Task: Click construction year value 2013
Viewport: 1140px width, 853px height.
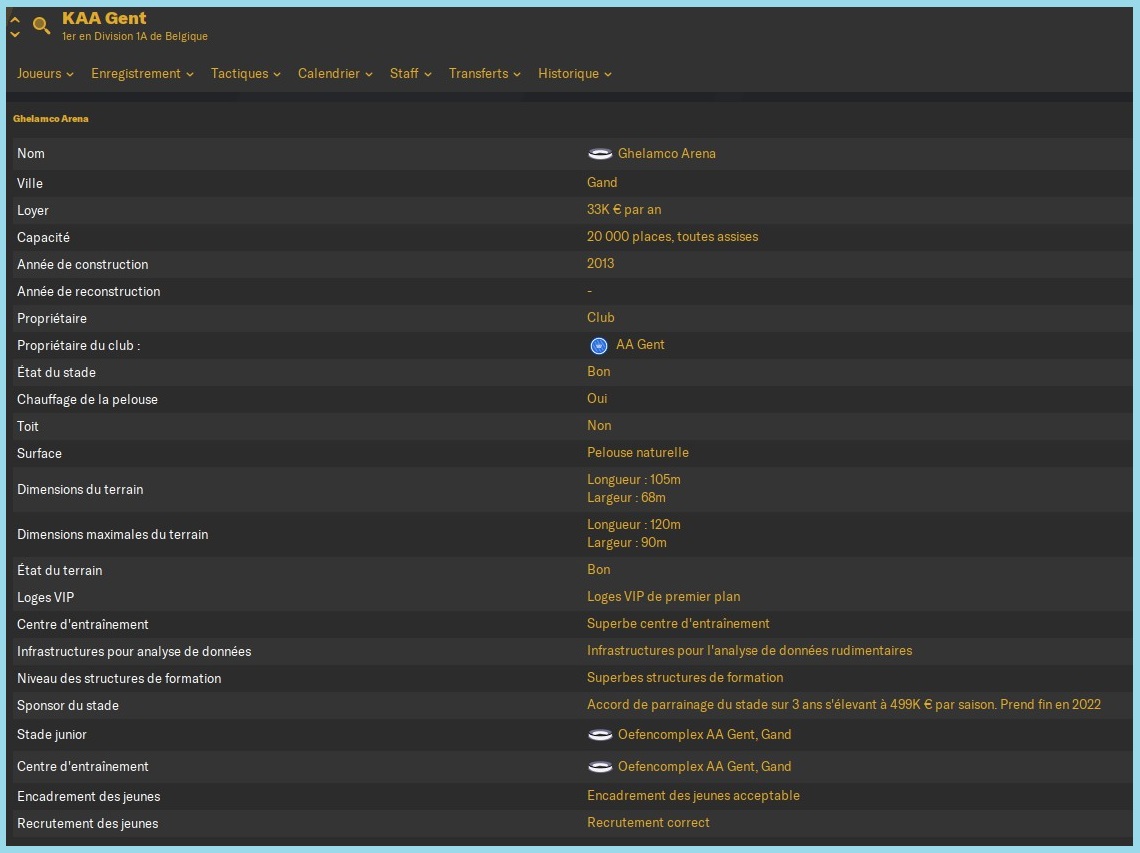Action: 601,263
